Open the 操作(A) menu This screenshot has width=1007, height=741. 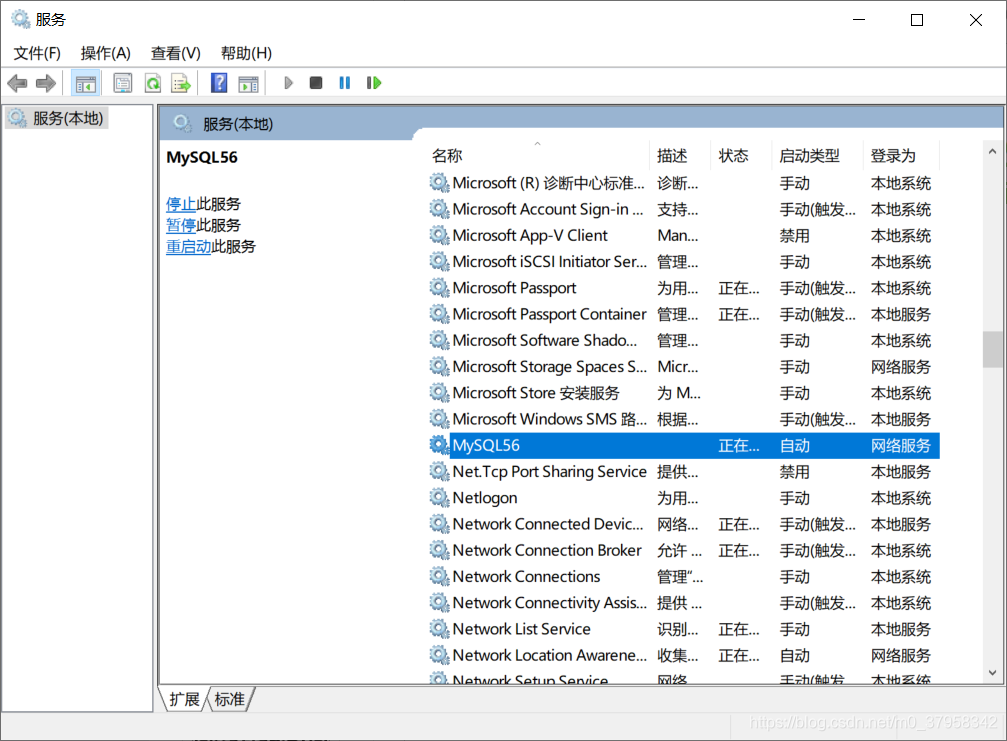pyautogui.click(x=105, y=53)
